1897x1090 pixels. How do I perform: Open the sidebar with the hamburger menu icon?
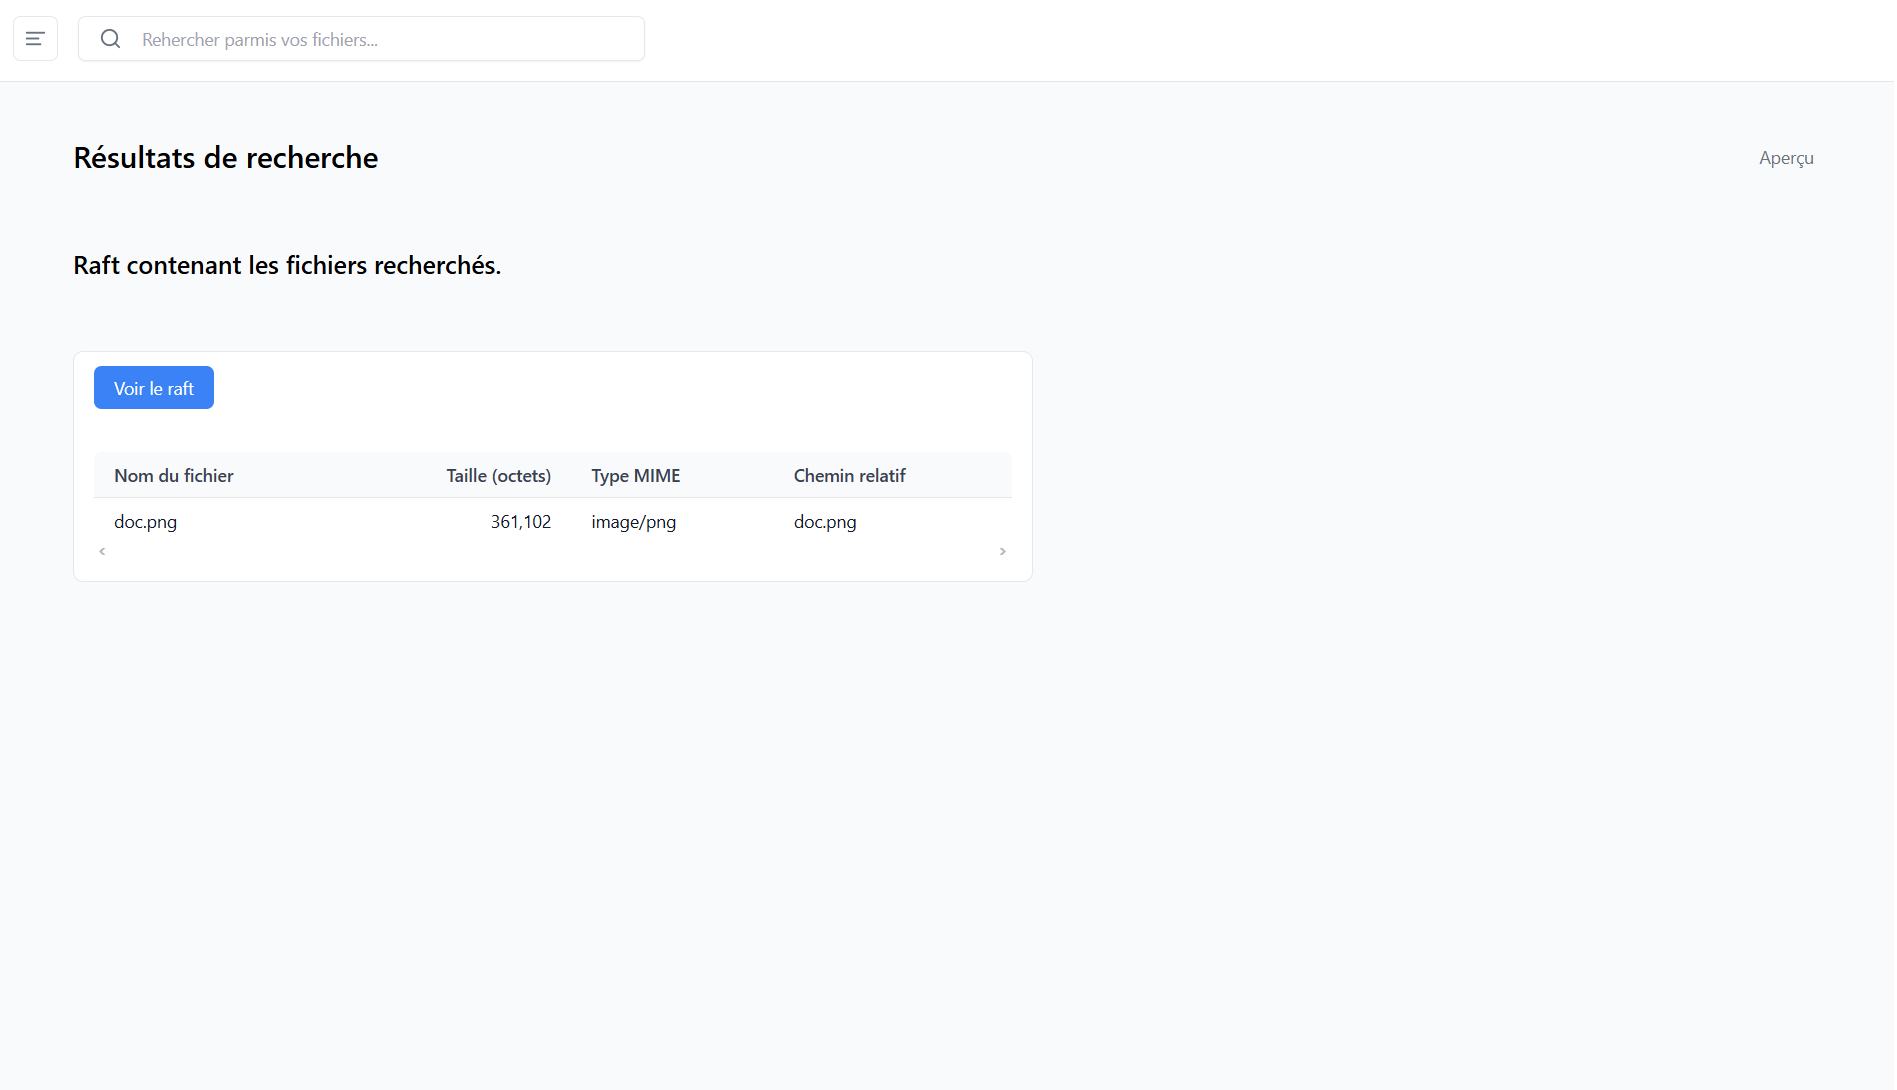pyautogui.click(x=35, y=39)
